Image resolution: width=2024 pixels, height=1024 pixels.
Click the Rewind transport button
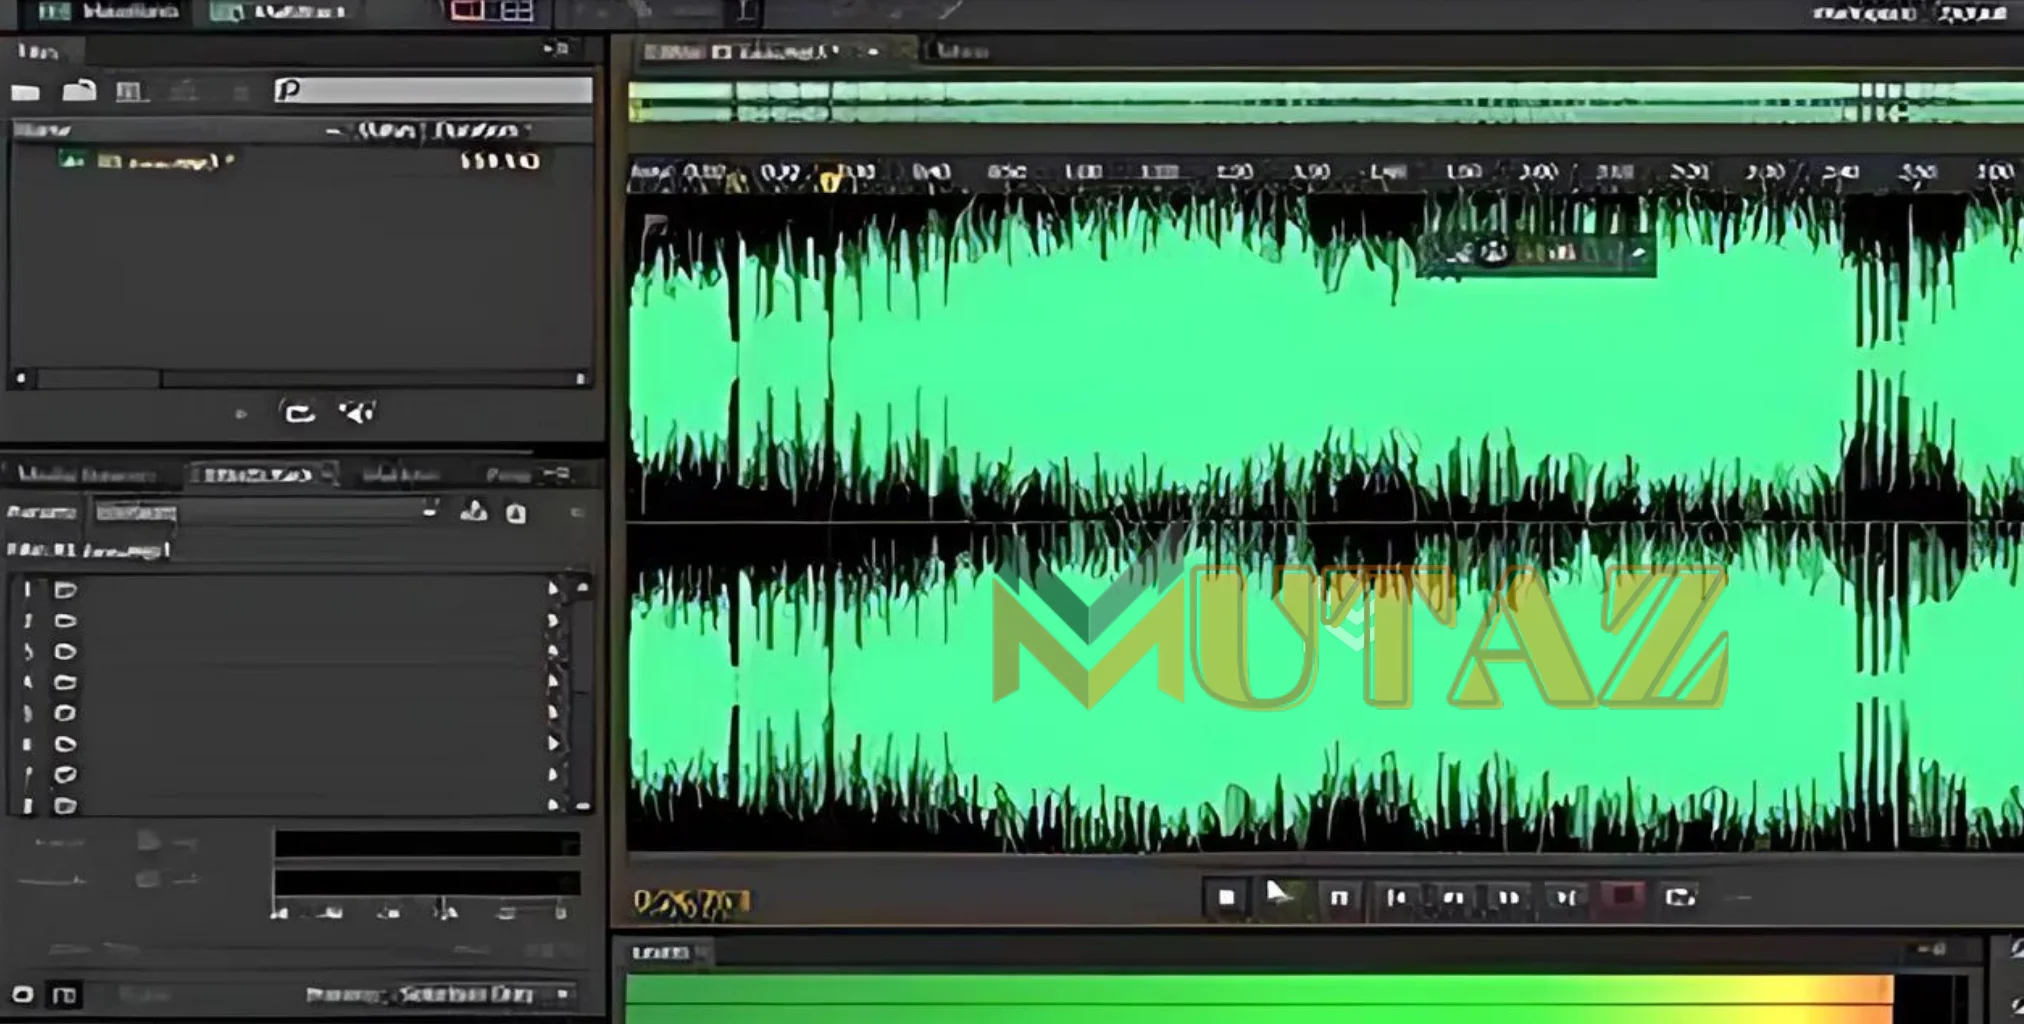tap(1453, 898)
